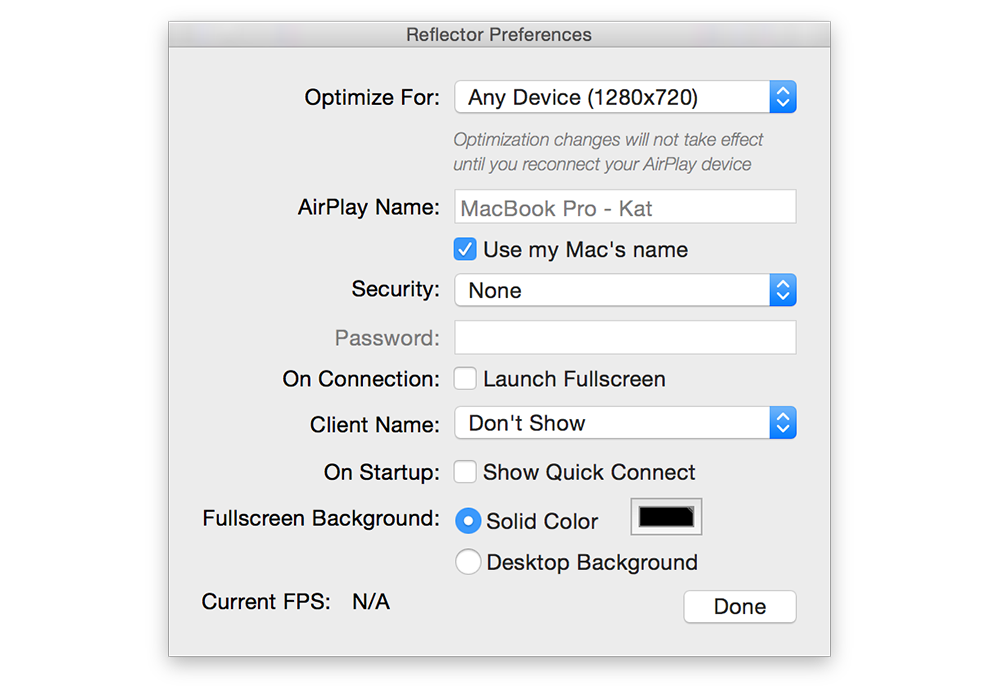The height and width of the screenshot is (691, 1000).
Task: Click the optimization changes hint text
Action: (607, 152)
